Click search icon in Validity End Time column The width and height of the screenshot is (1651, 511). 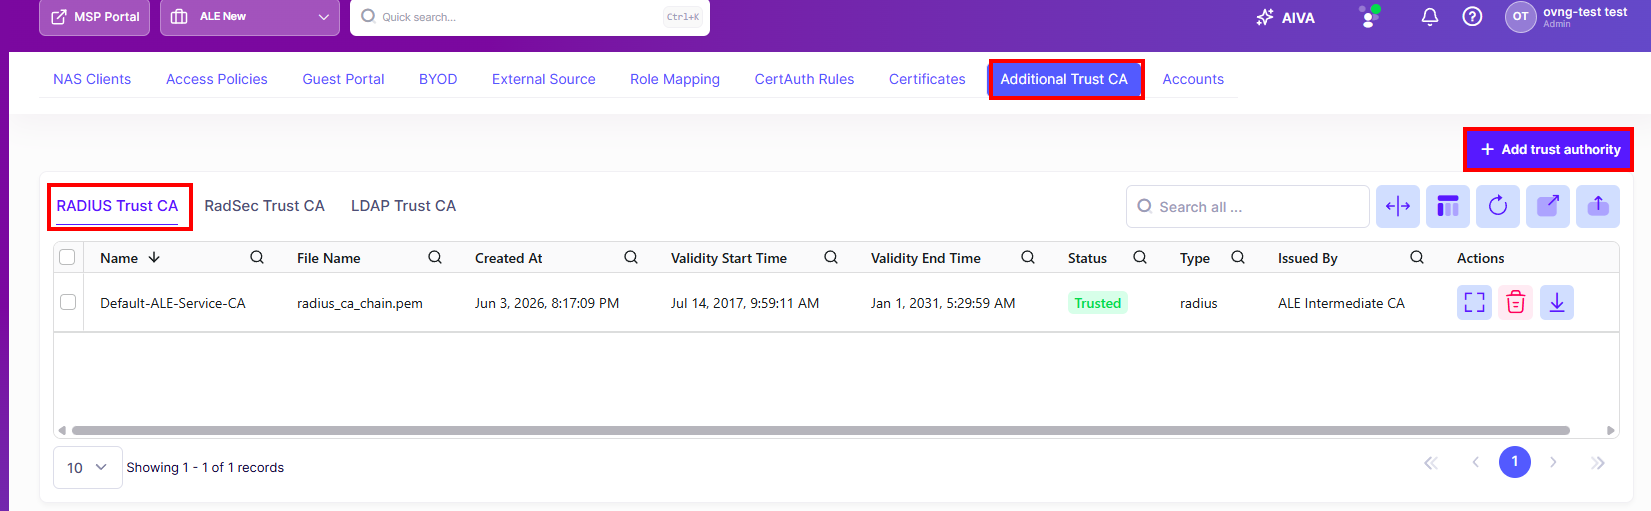[1028, 258]
